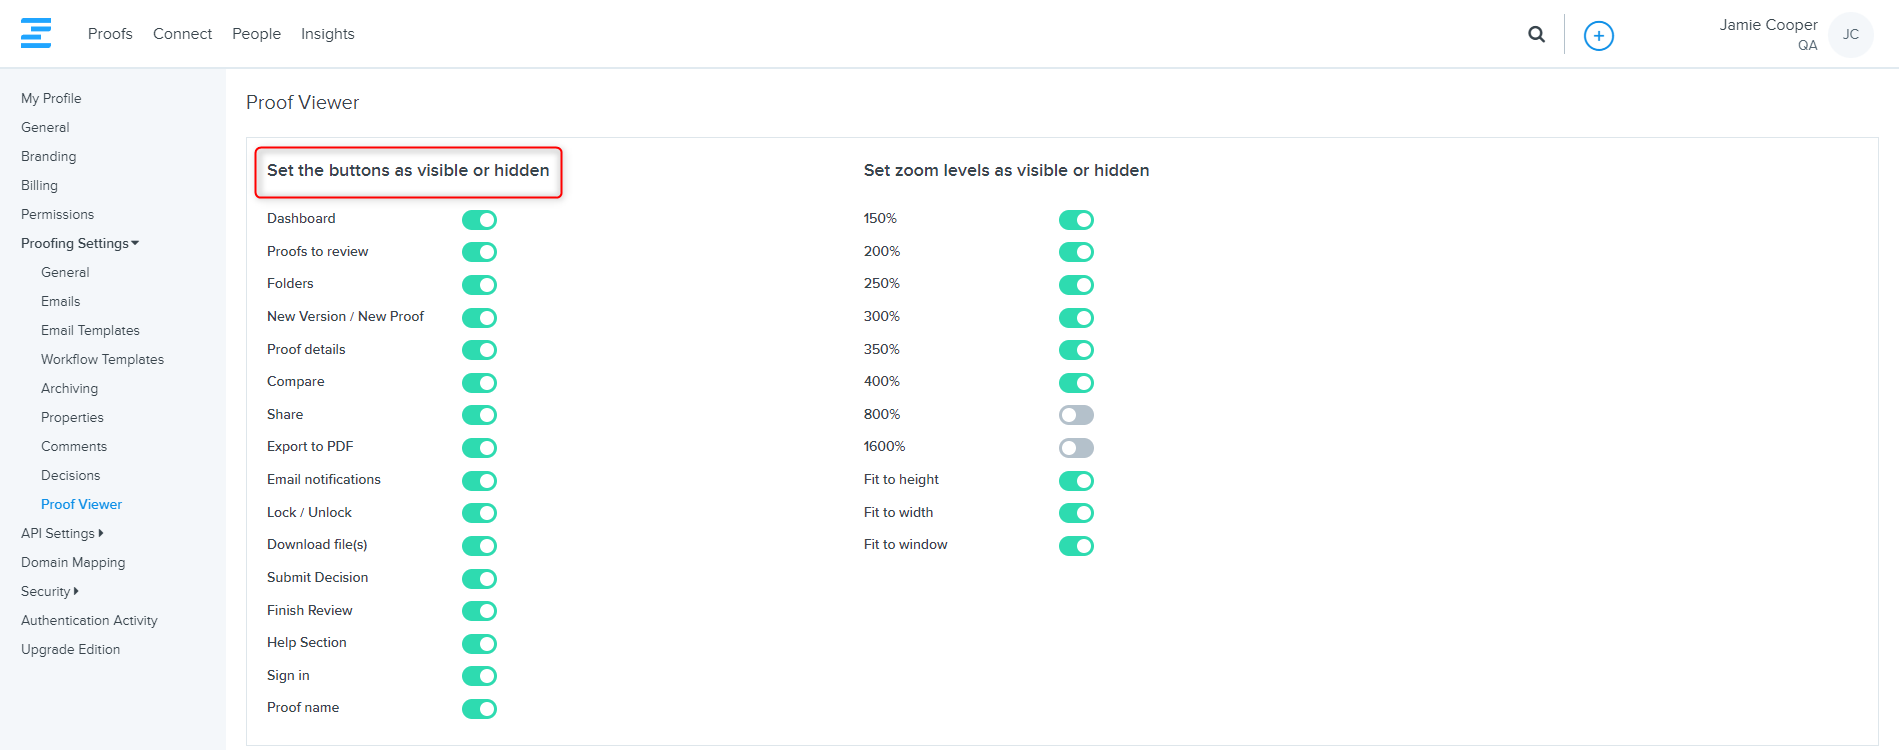Expand the API Settings section
The height and width of the screenshot is (750, 1899).
point(62,533)
